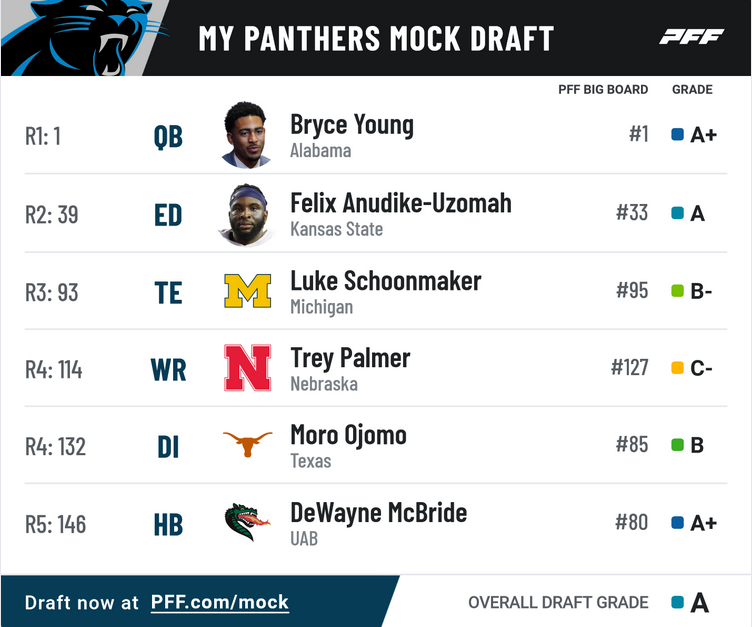Click the blue A+ grade dot for Bryce Young
The height and width of the screenshot is (627, 752).
point(677,134)
